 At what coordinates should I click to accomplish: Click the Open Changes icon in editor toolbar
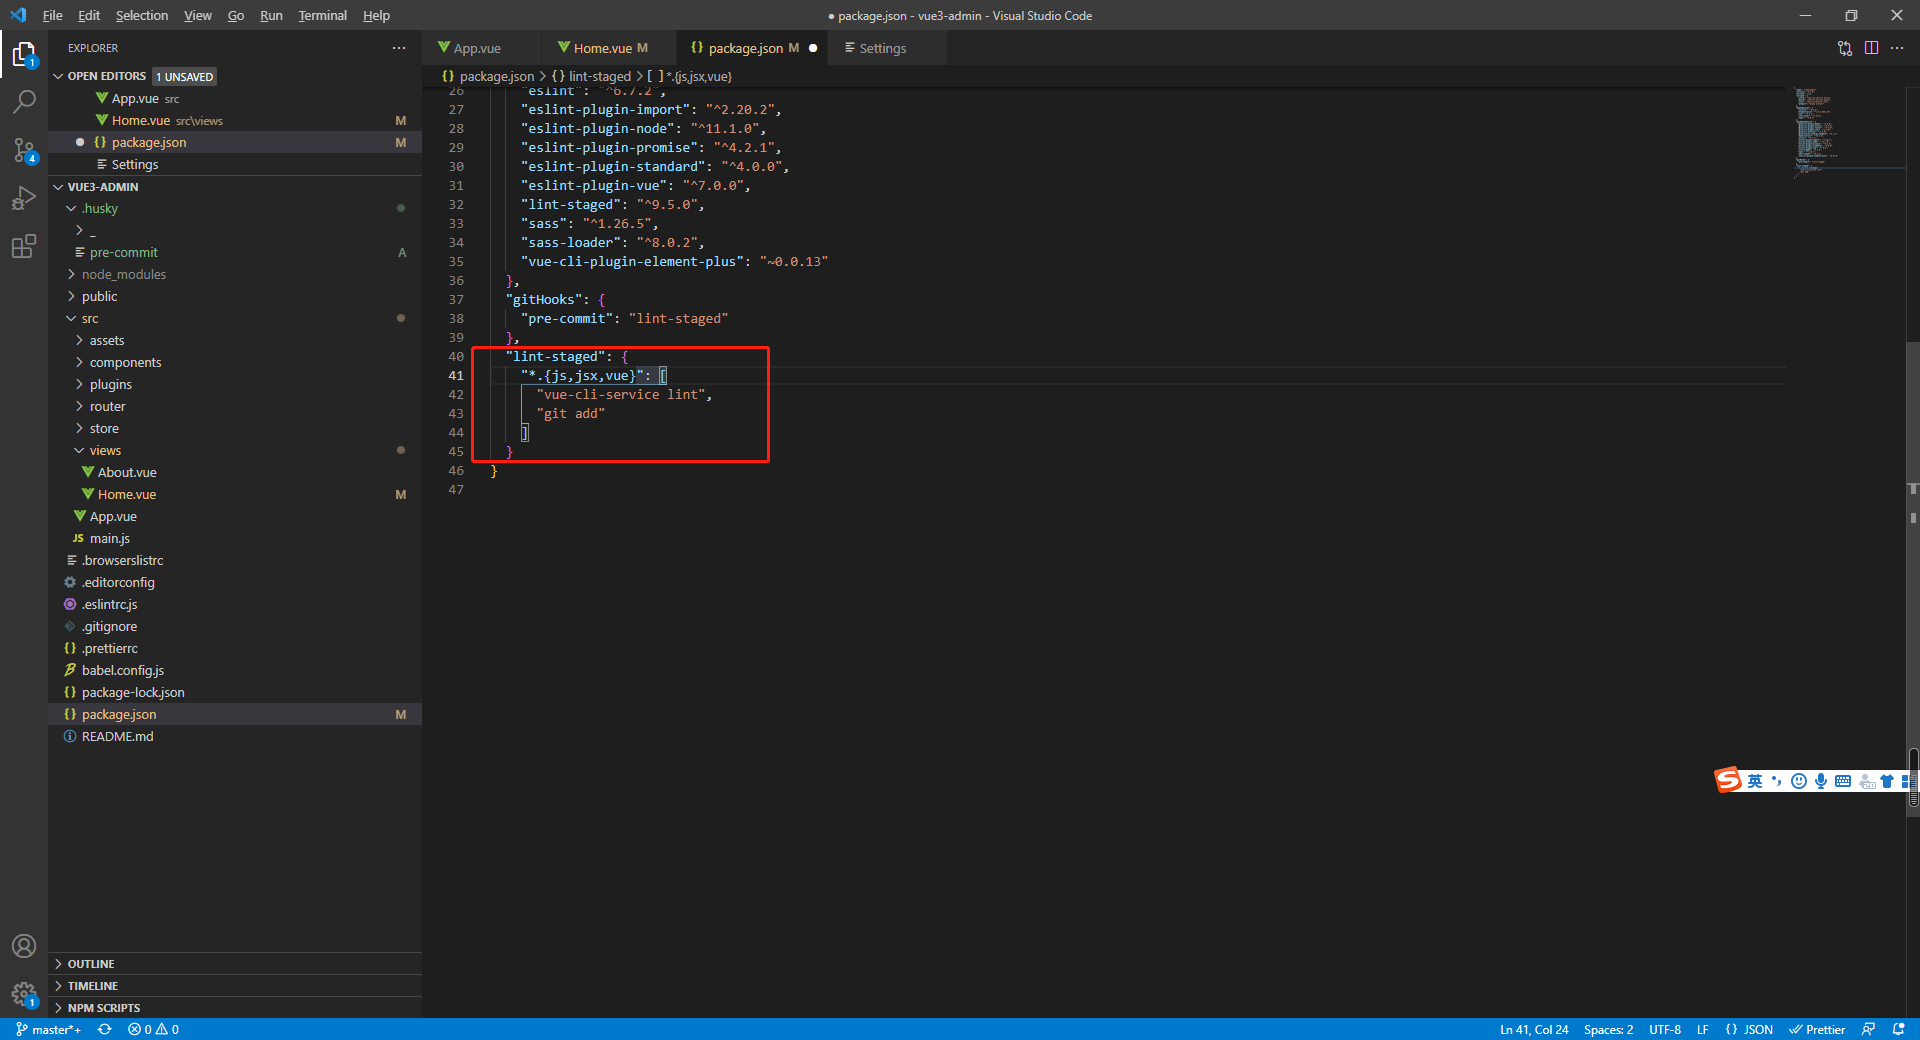click(x=1845, y=48)
